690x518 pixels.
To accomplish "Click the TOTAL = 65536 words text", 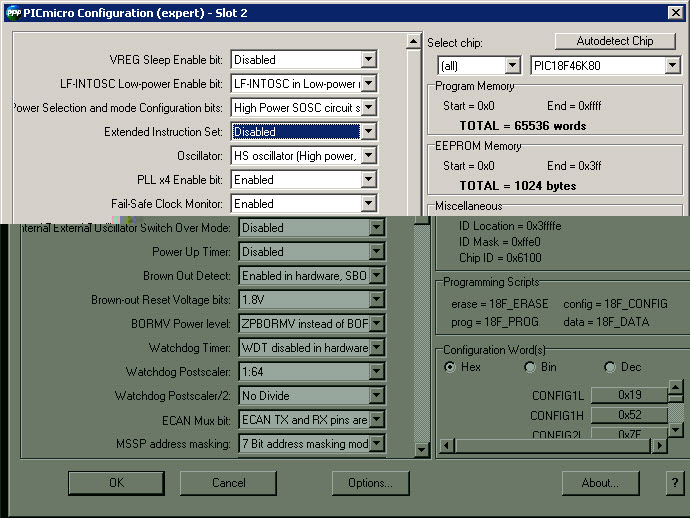I will coord(523,126).
